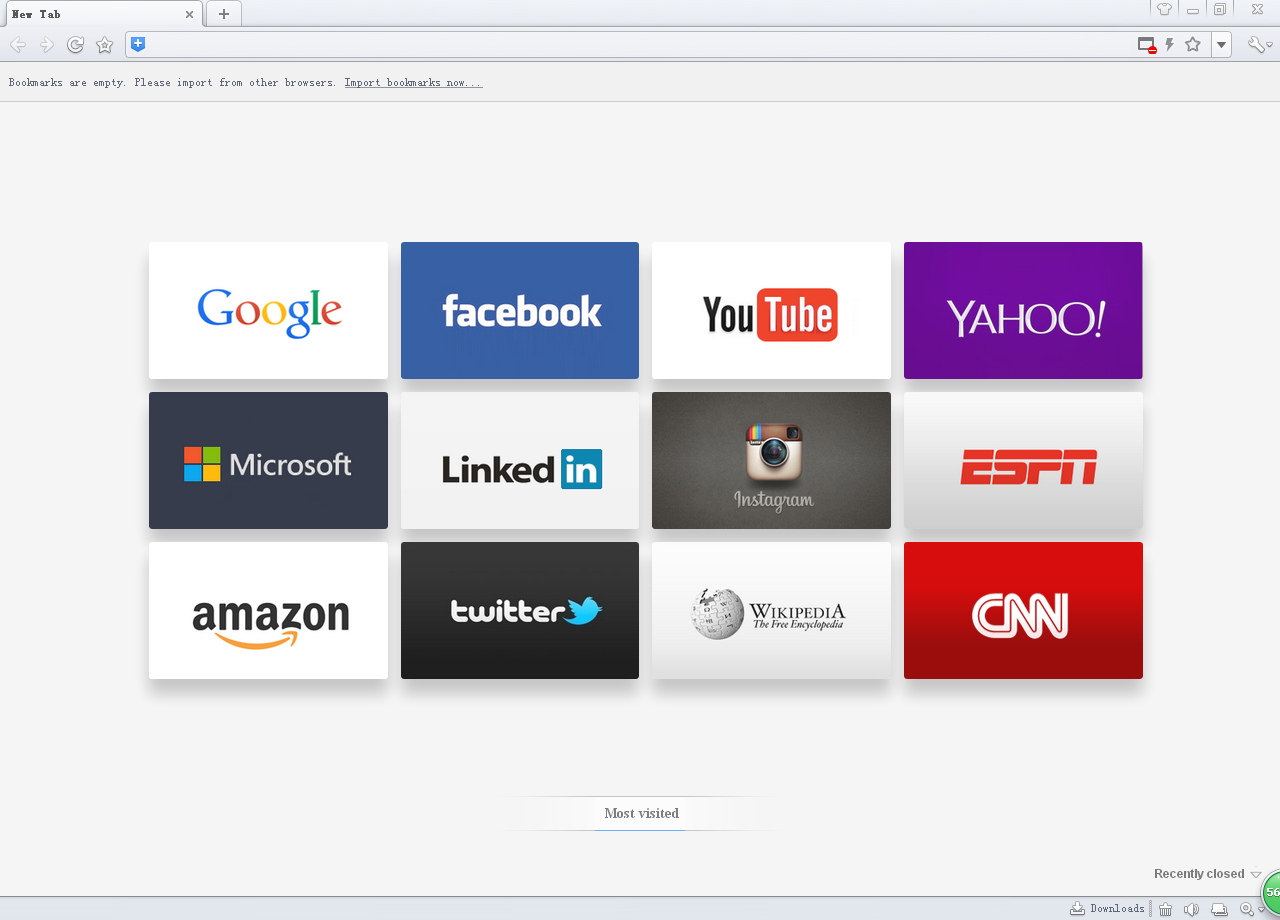This screenshot has width=1280, height=920.
Task: Open the zoom magnifier icon
Action: click(1247, 909)
